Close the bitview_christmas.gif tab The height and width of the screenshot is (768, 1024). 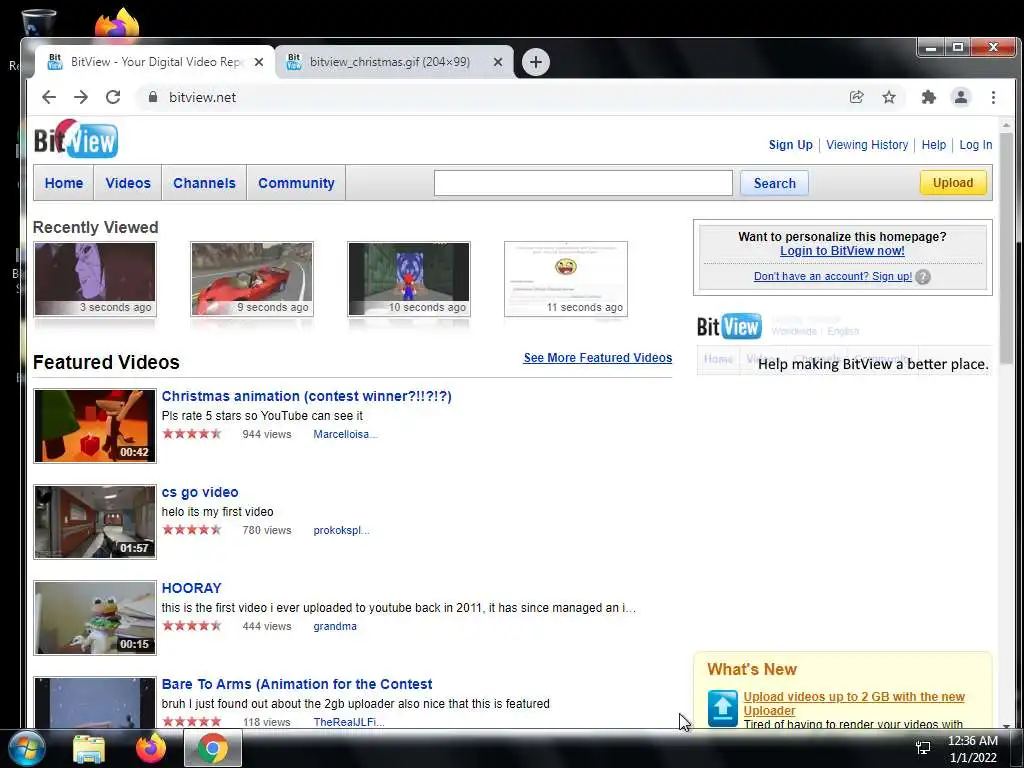tap(498, 62)
